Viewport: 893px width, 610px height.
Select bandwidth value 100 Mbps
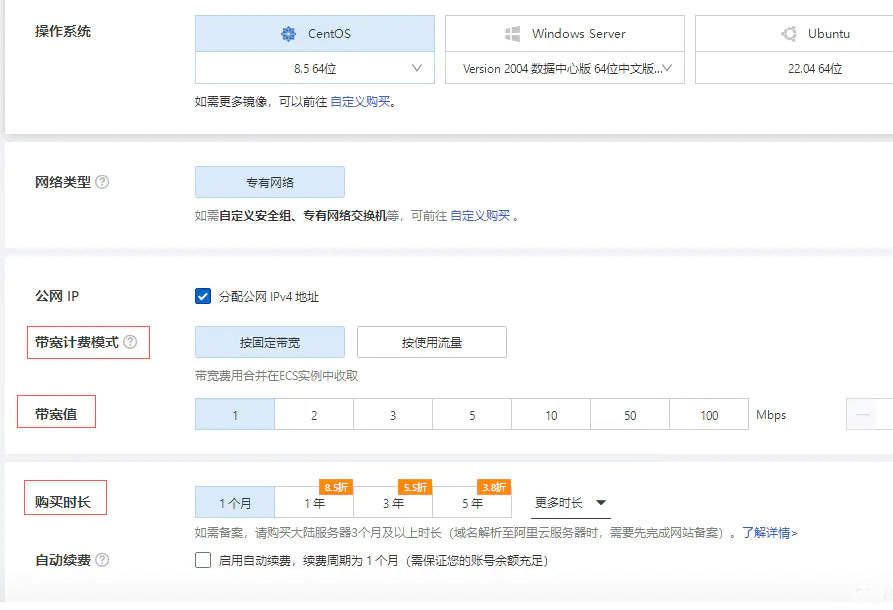coord(709,415)
